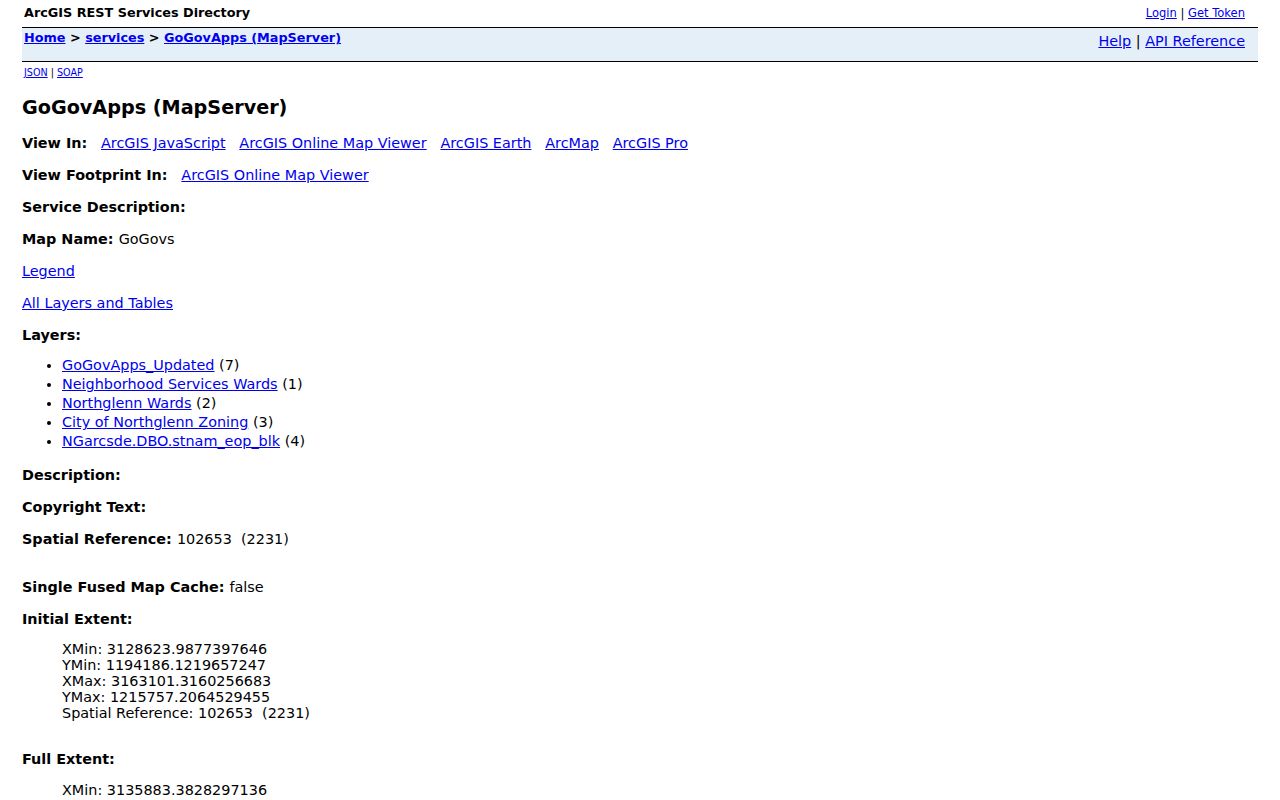Click the Full Extent heading

[68, 759]
